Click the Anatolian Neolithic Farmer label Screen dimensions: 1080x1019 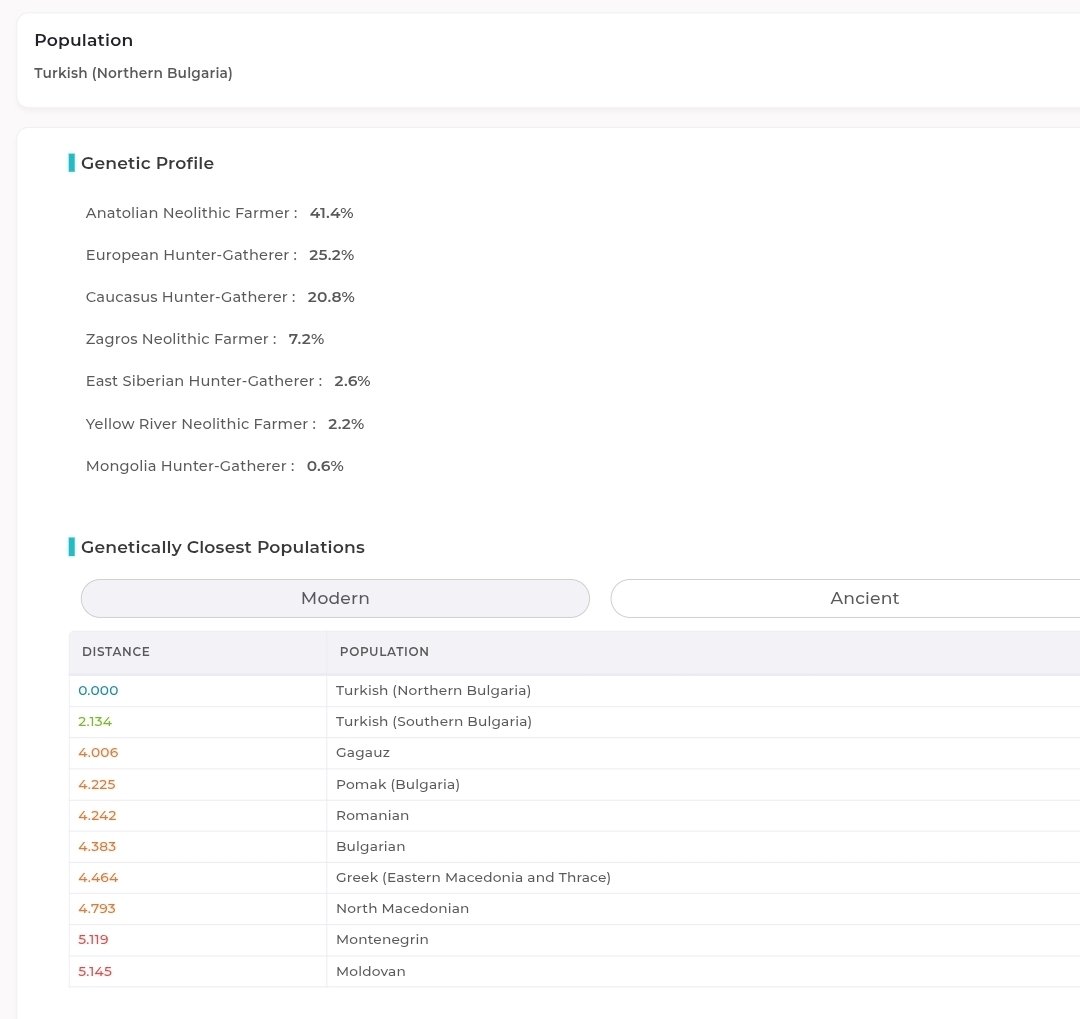click(191, 213)
